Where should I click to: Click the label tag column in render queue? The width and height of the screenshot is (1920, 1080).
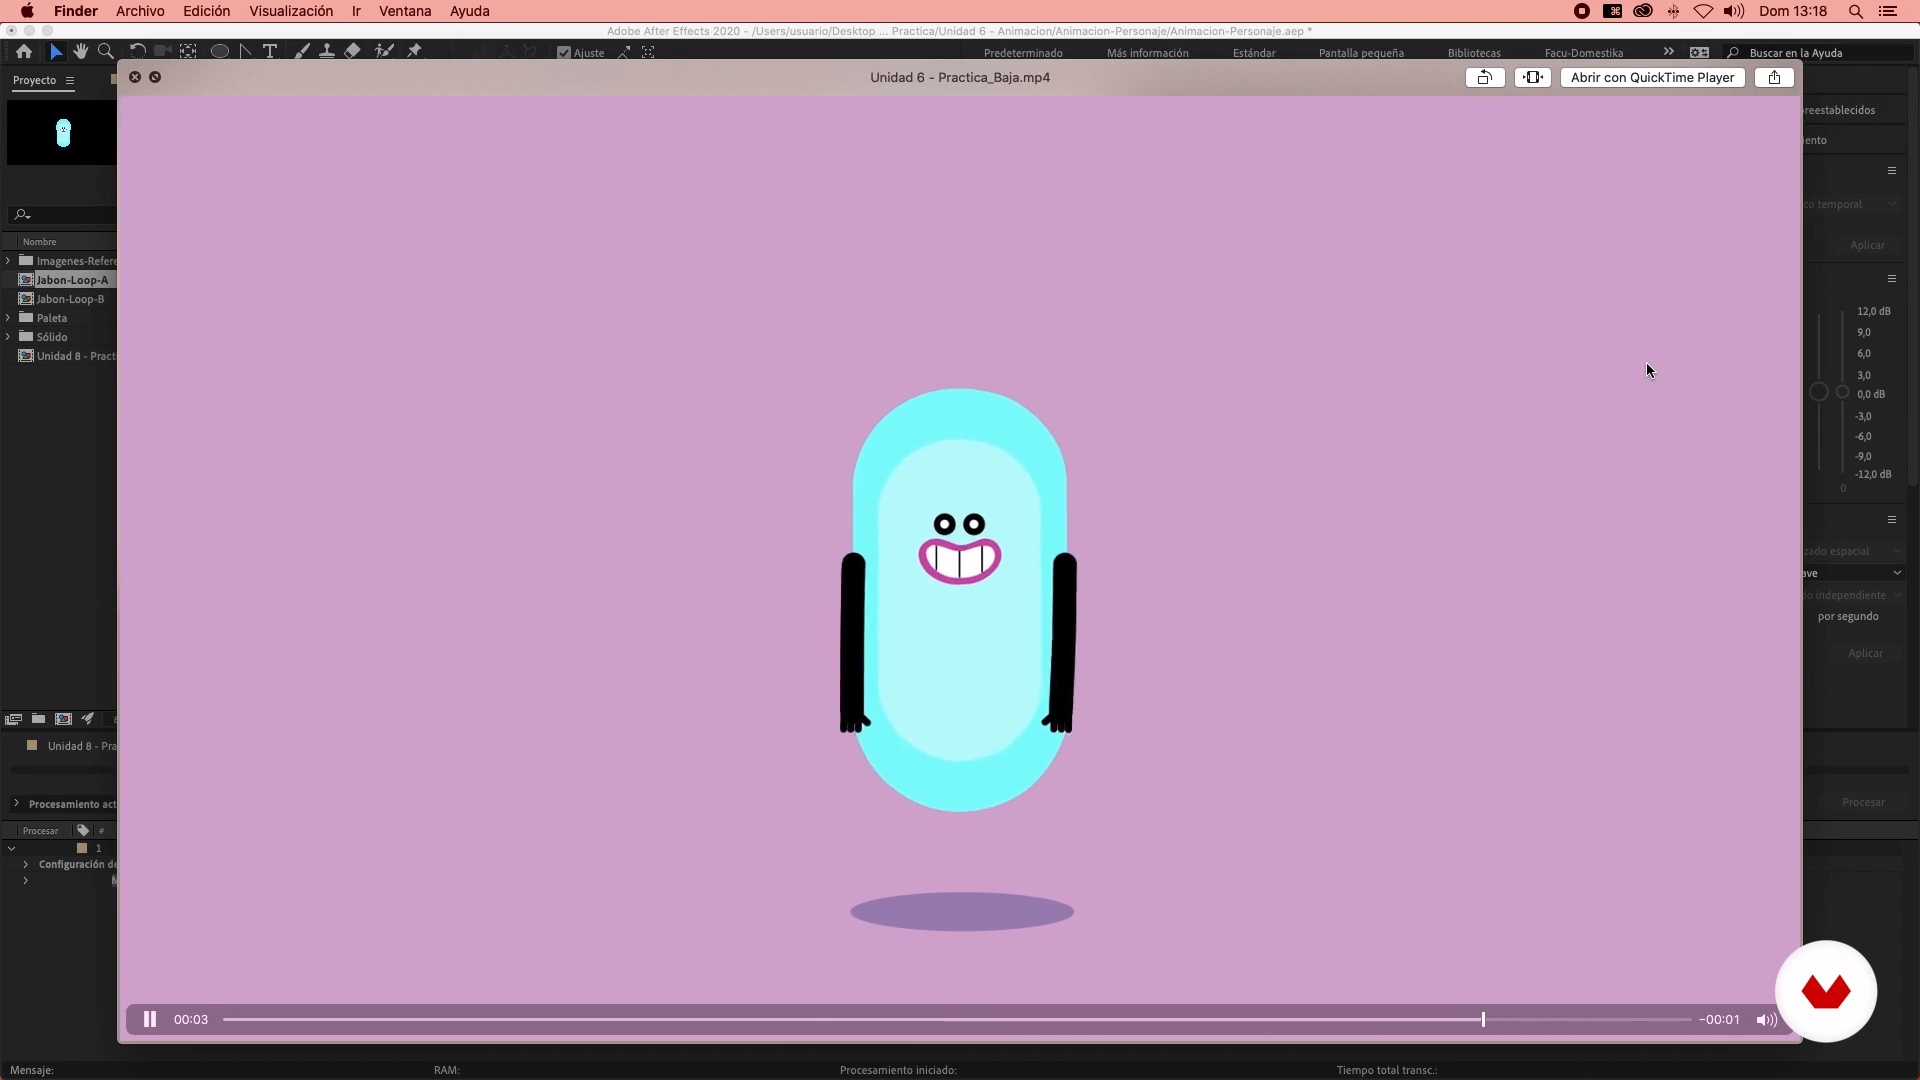[x=83, y=830]
